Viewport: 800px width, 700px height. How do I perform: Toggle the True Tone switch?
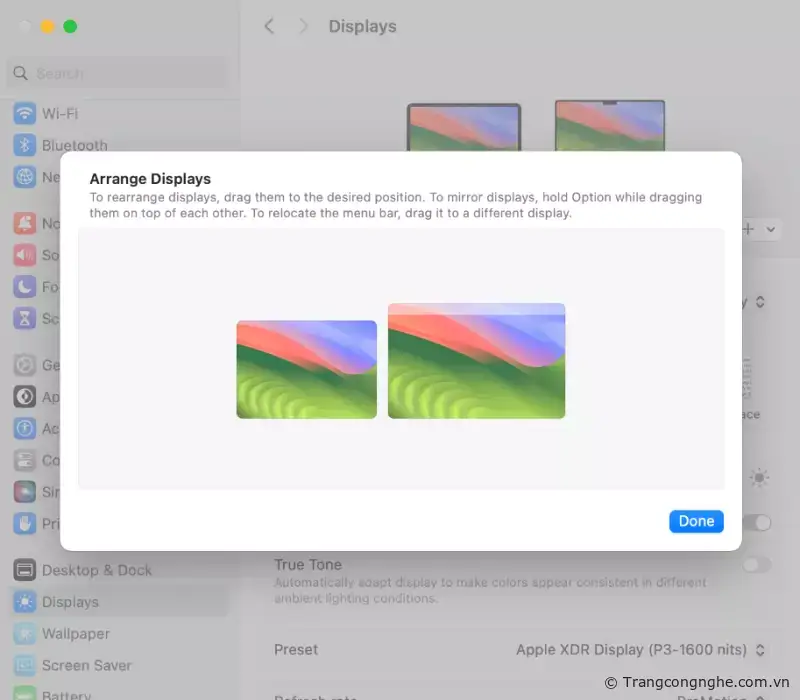pos(757,565)
